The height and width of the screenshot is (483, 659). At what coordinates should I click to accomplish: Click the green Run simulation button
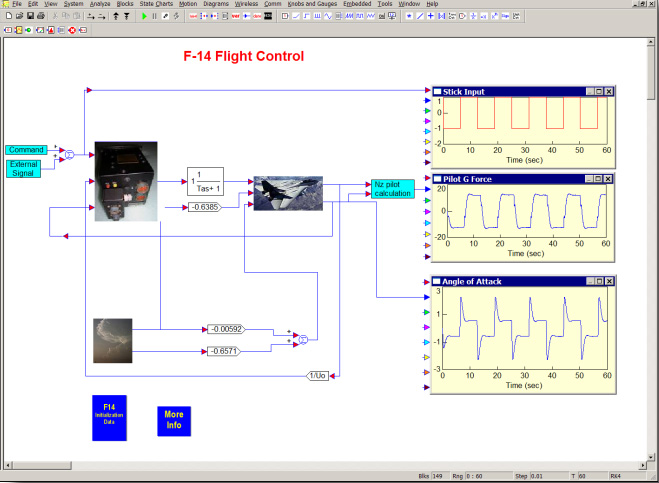tap(144, 16)
